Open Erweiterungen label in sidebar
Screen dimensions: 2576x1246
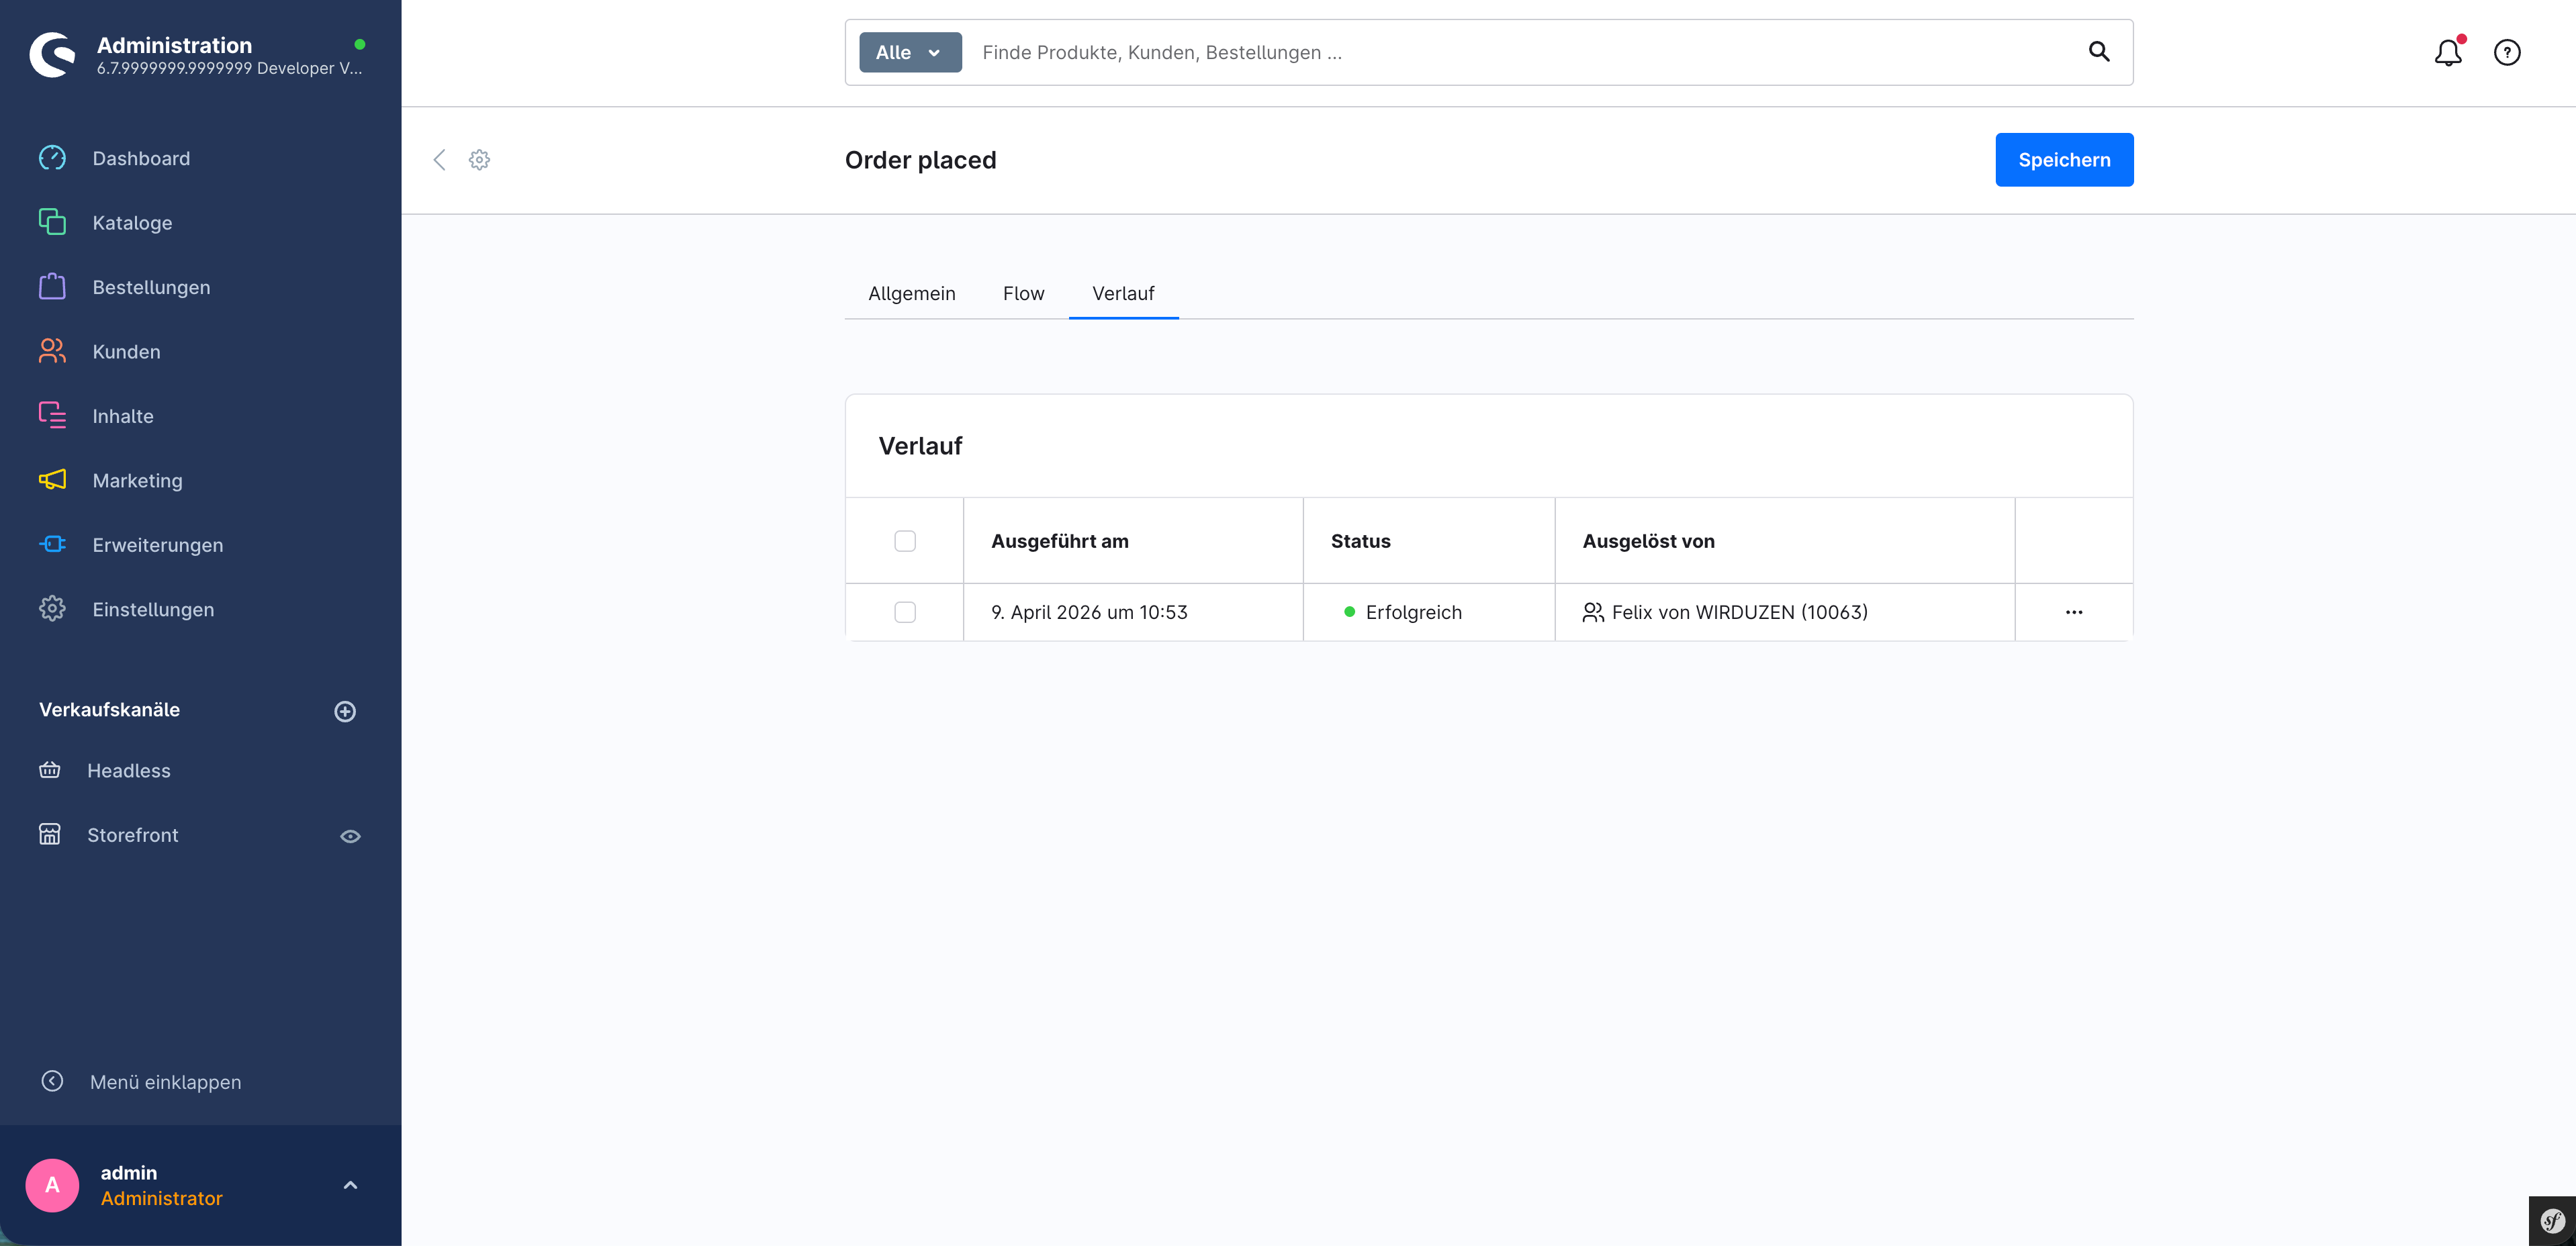tap(157, 545)
